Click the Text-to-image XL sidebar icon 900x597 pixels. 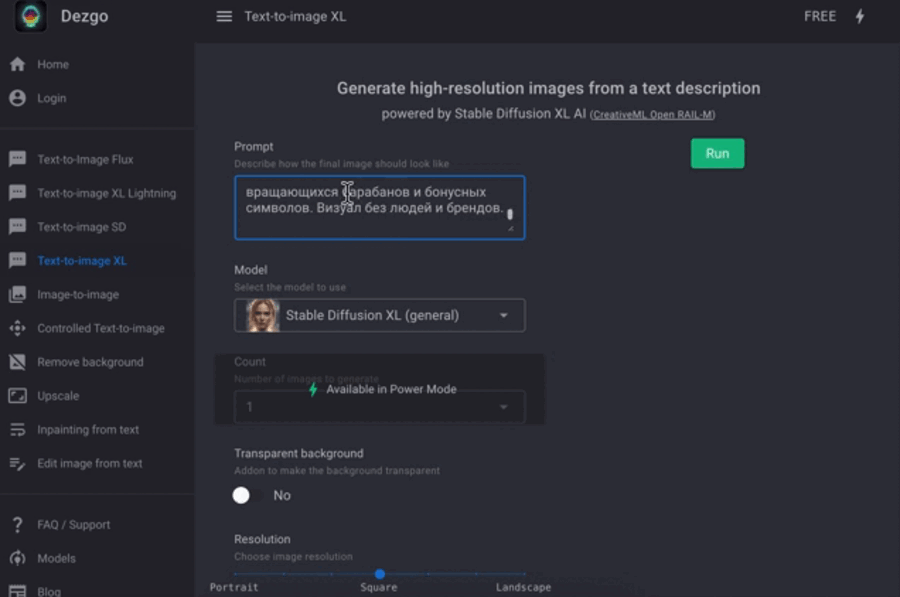tap(17, 261)
